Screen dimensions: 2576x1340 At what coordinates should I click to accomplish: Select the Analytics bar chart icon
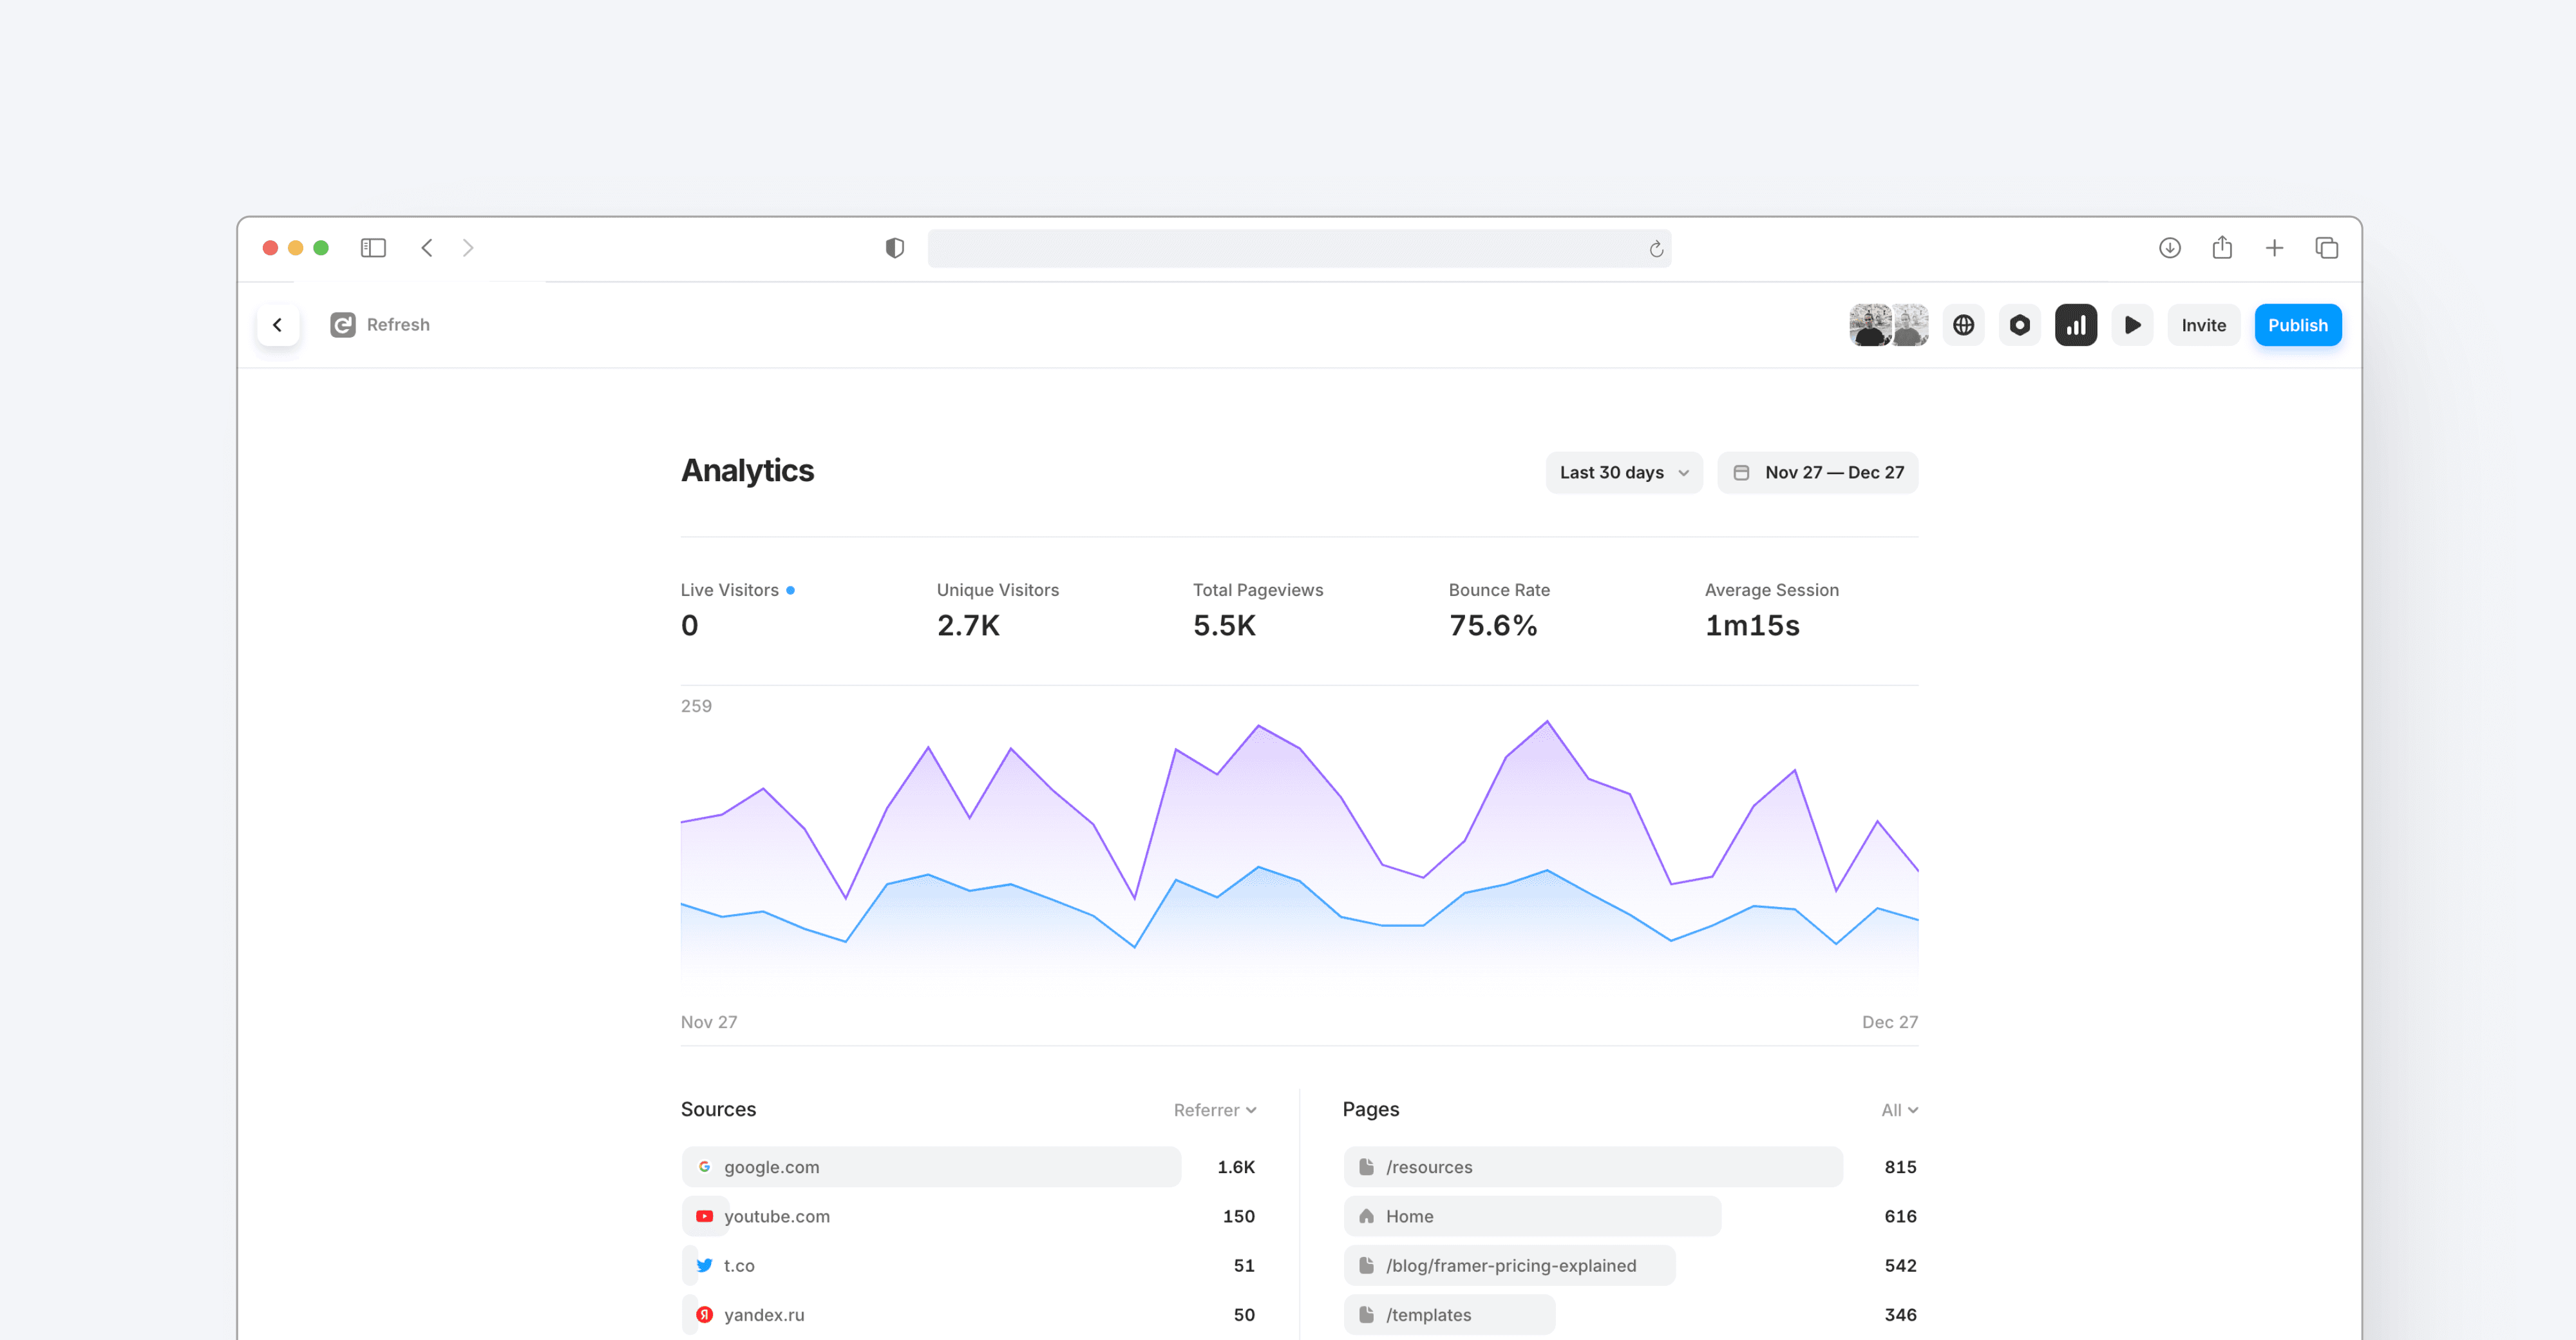coord(2076,325)
